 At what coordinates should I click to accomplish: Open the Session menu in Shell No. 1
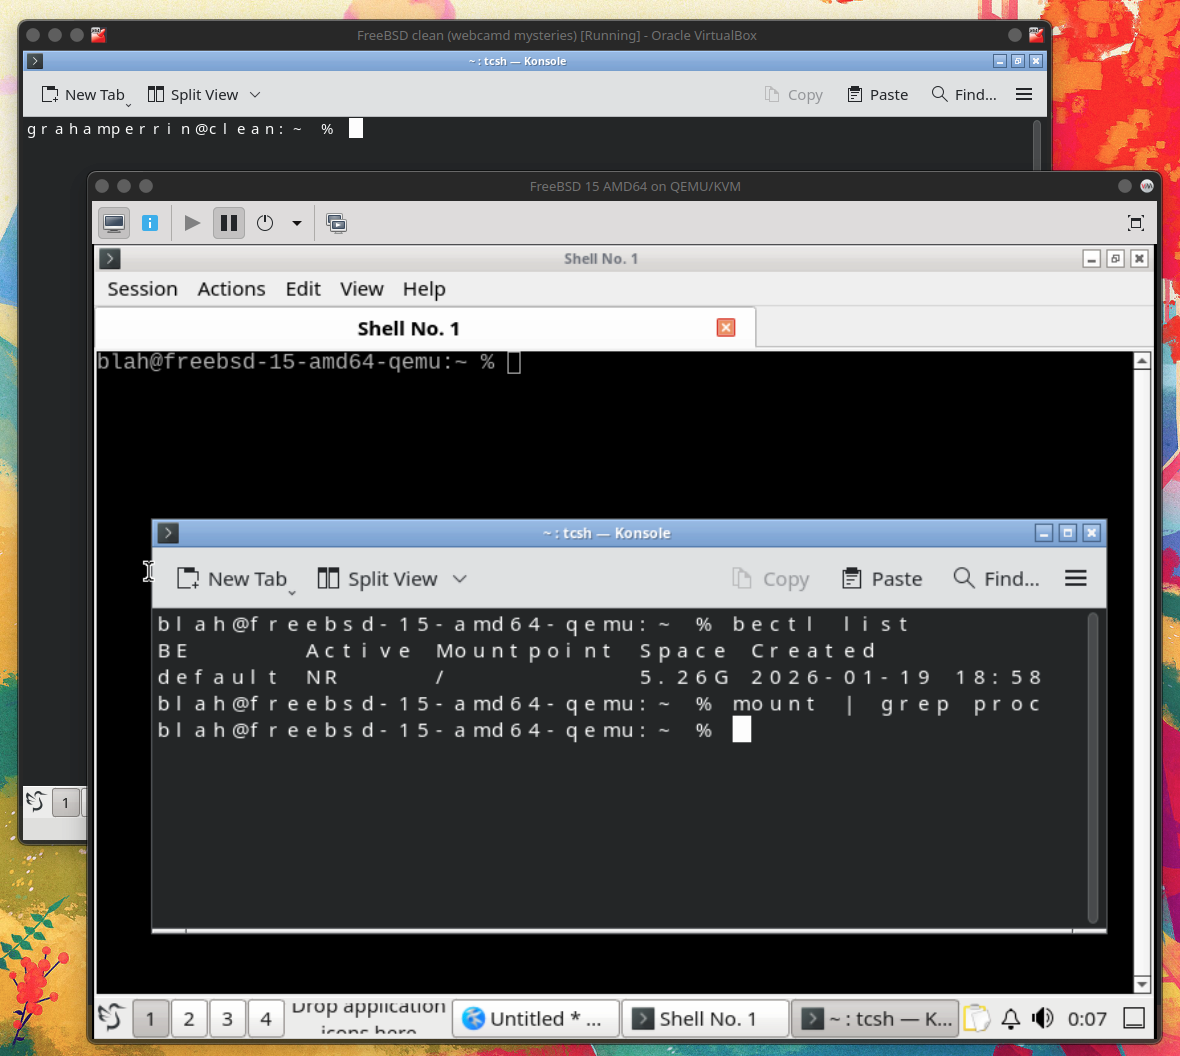[x=142, y=289]
